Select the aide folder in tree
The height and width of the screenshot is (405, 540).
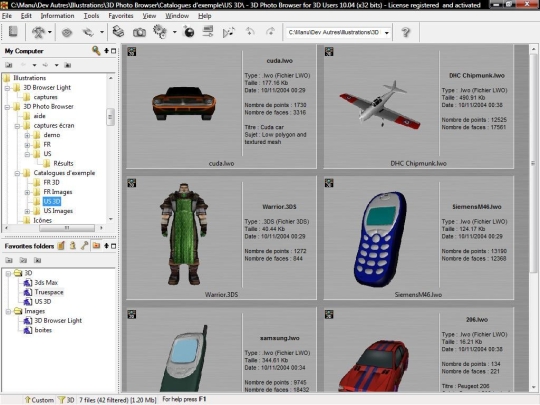[x=40, y=116]
